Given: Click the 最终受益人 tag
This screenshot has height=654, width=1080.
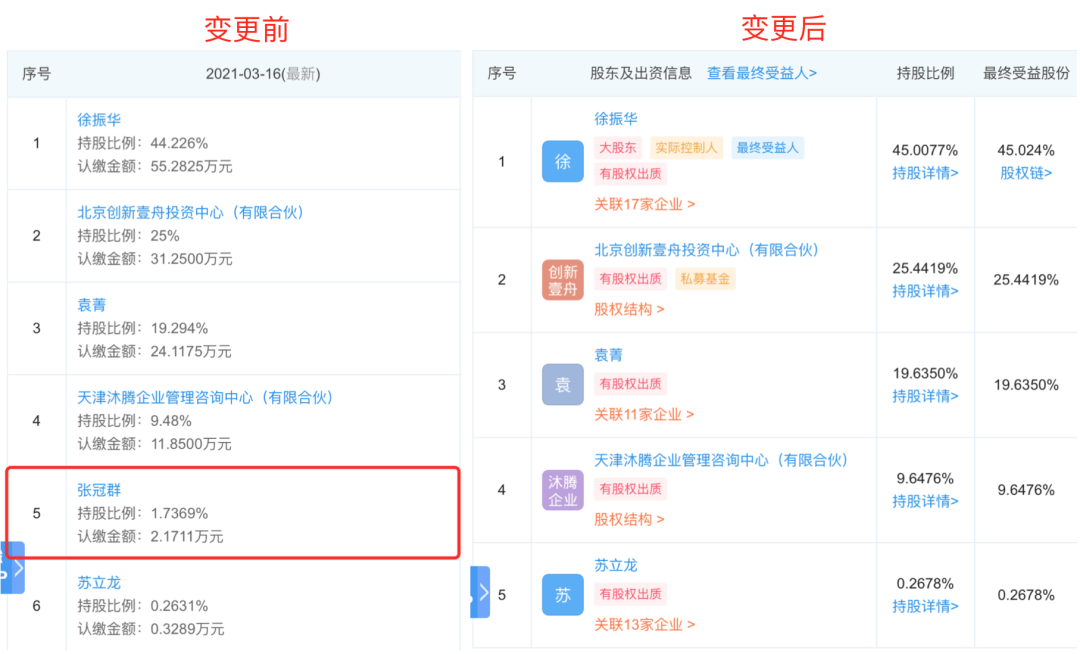Looking at the screenshot, I should point(767,148).
